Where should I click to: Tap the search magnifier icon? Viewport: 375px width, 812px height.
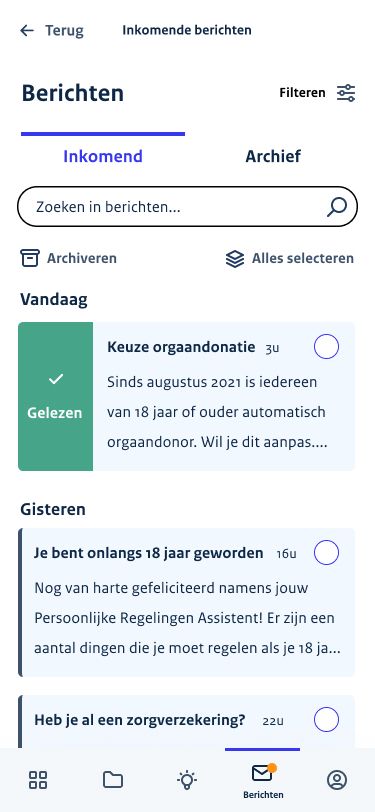[x=337, y=207]
